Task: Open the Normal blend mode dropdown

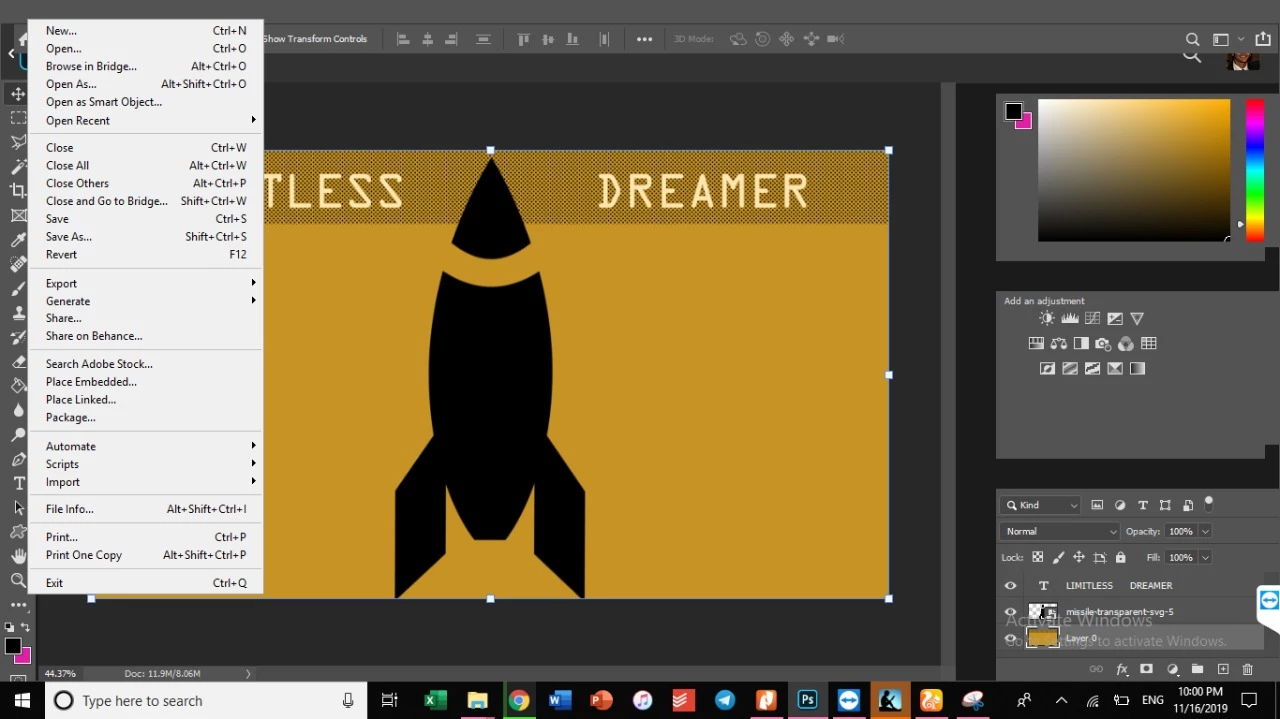Action: pyautogui.click(x=1059, y=531)
